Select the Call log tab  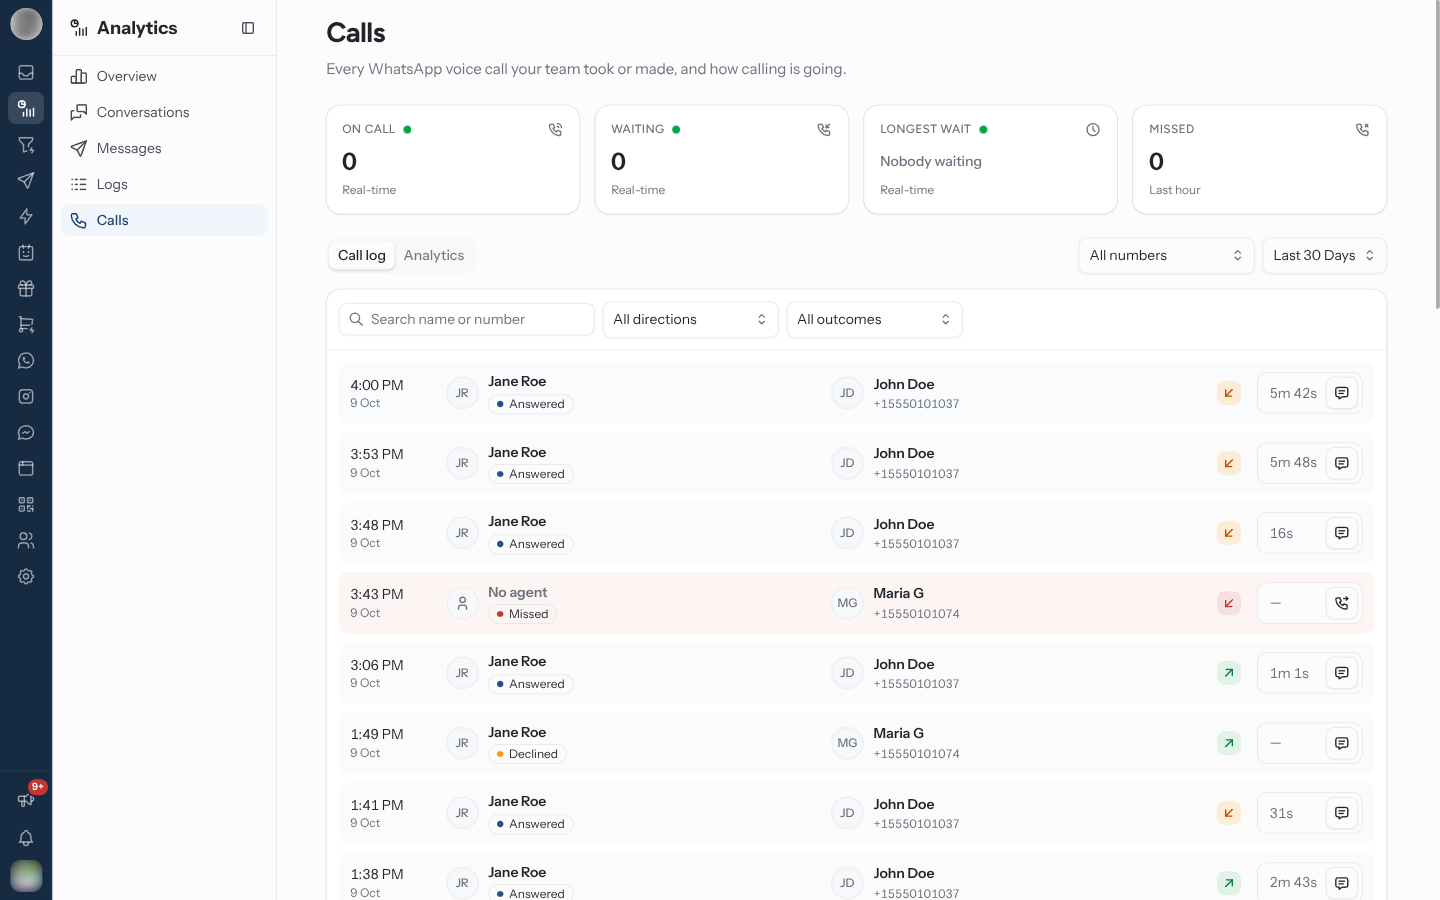click(361, 255)
